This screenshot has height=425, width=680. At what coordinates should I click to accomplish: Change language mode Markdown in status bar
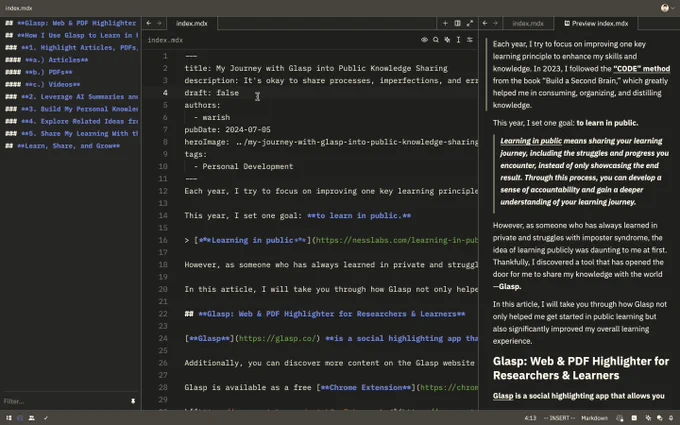pos(594,418)
